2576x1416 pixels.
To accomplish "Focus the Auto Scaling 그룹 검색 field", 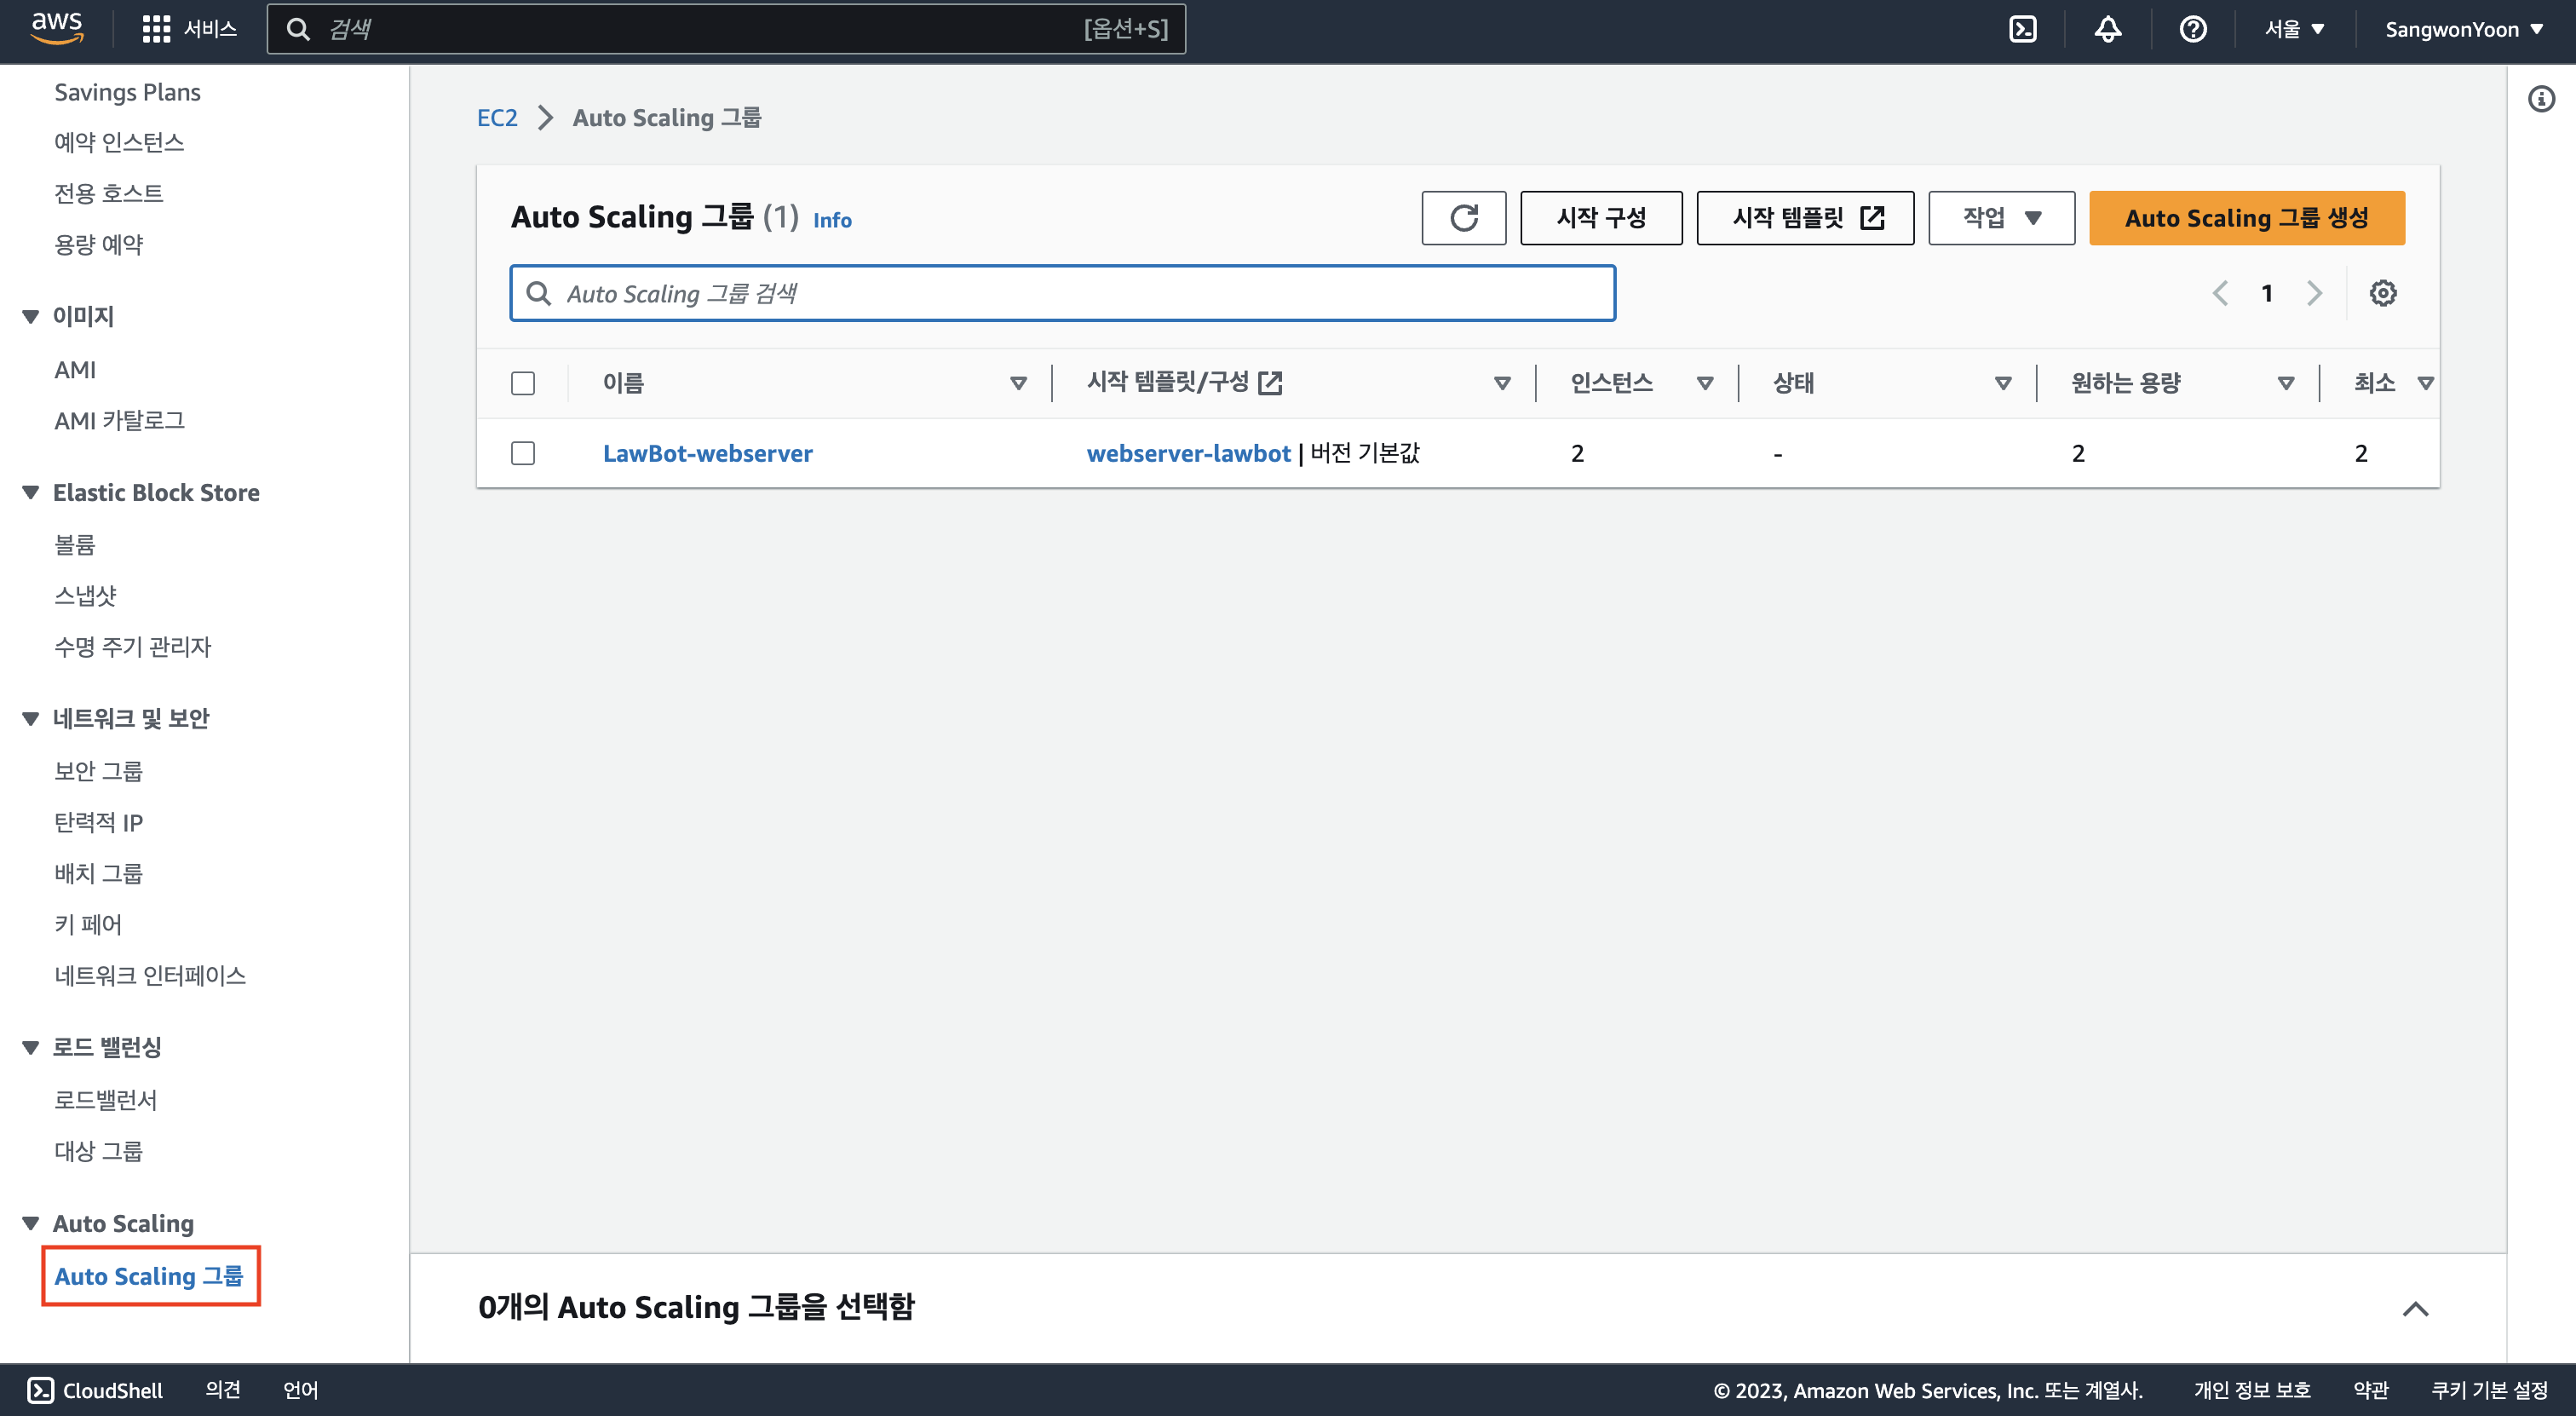I will (x=1062, y=293).
